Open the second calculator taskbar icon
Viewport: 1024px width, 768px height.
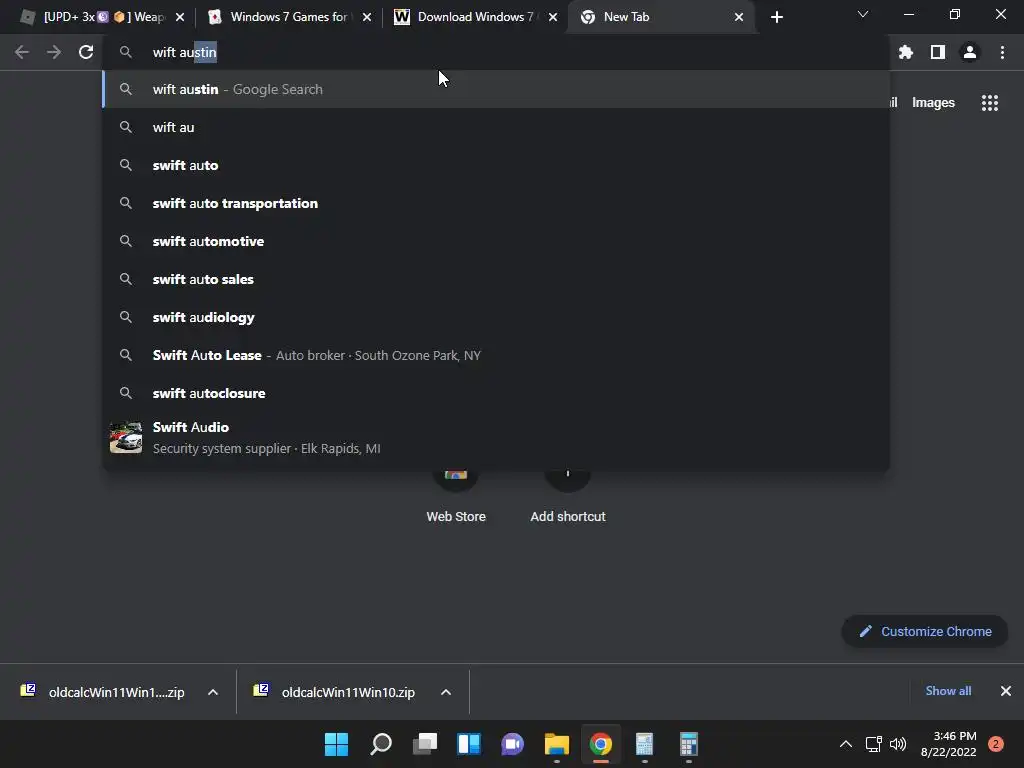(689, 744)
